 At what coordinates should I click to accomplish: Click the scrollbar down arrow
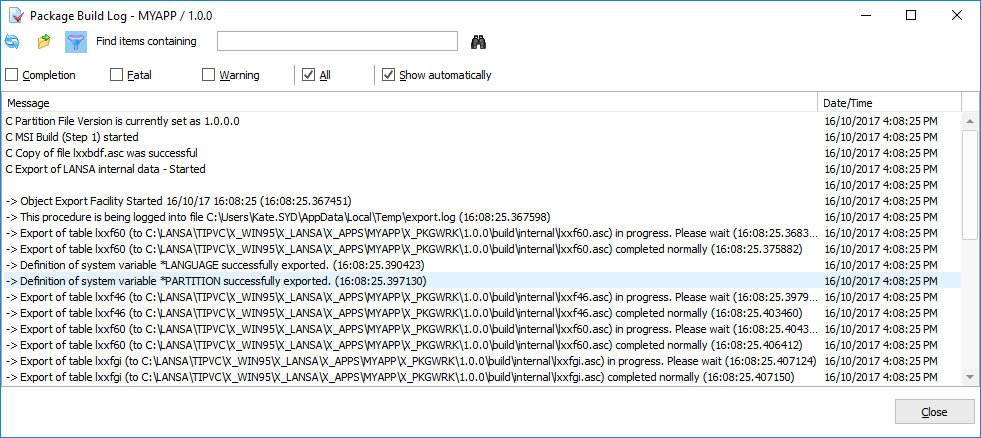[970, 377]
